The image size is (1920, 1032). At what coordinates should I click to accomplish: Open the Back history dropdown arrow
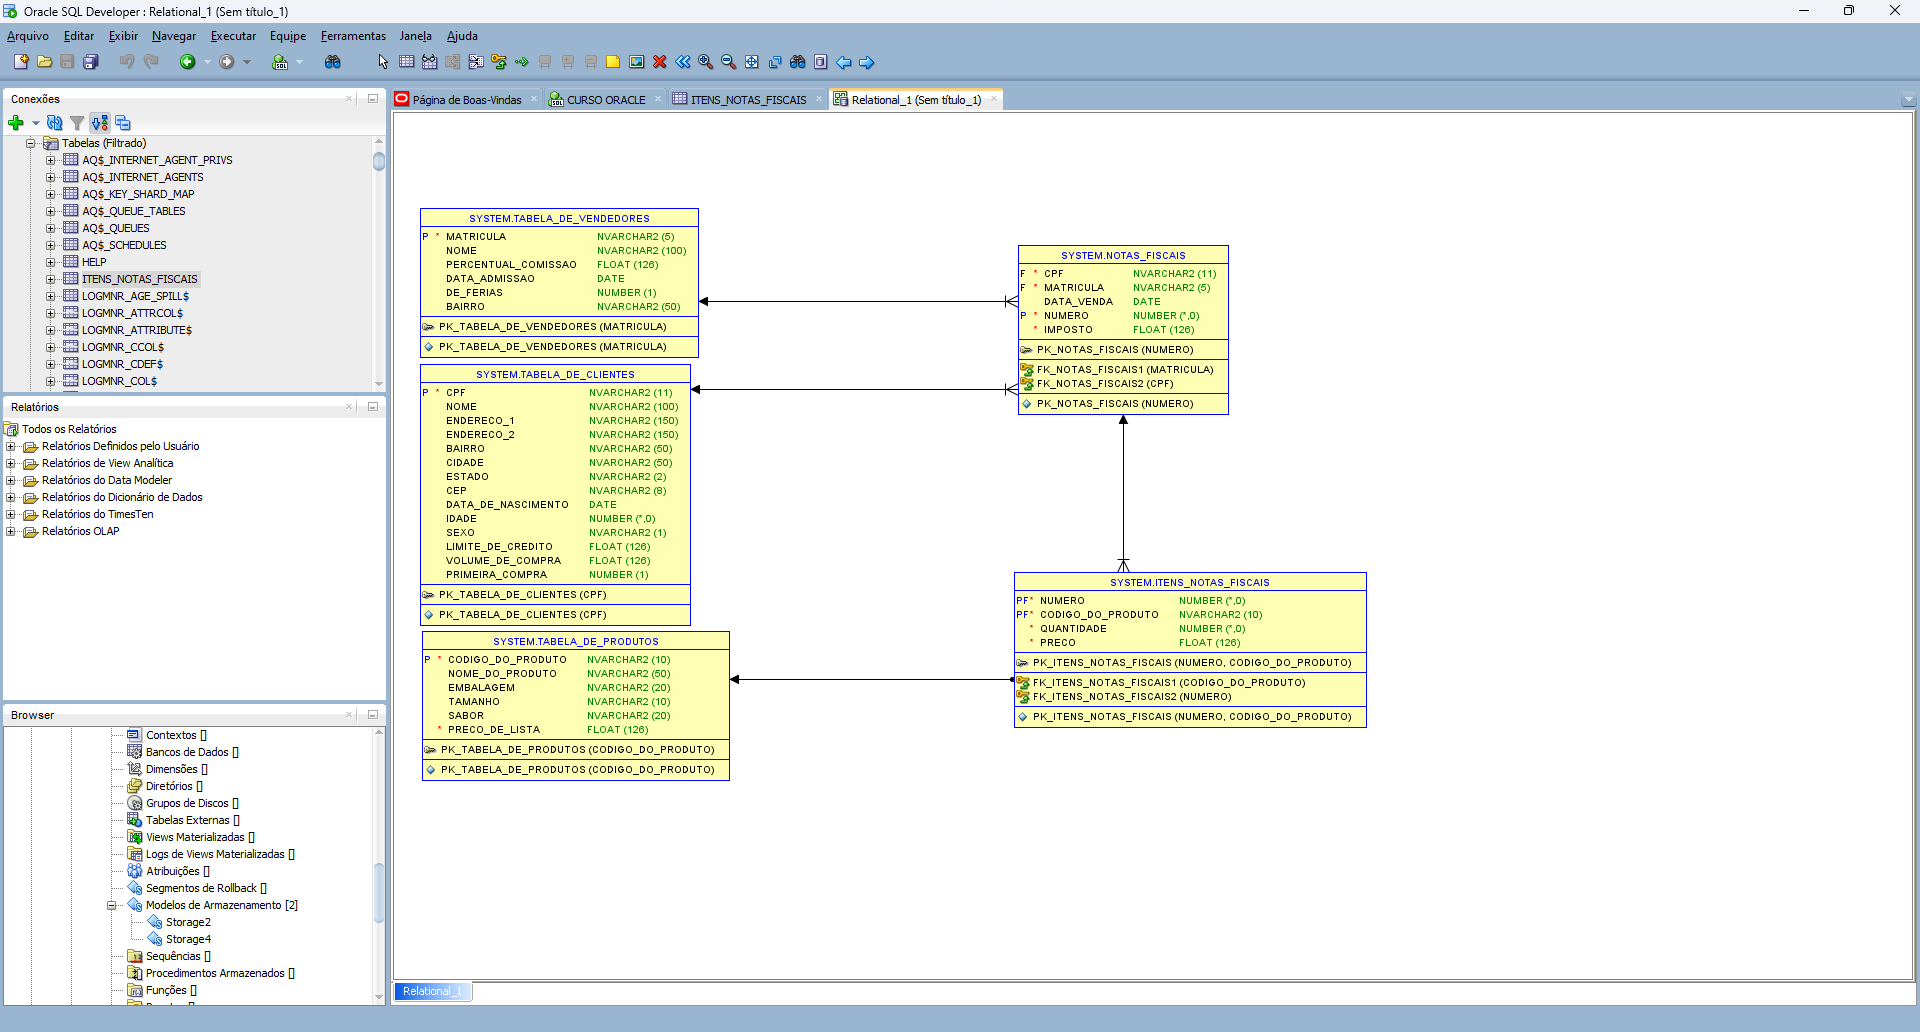tap(207, 62)
